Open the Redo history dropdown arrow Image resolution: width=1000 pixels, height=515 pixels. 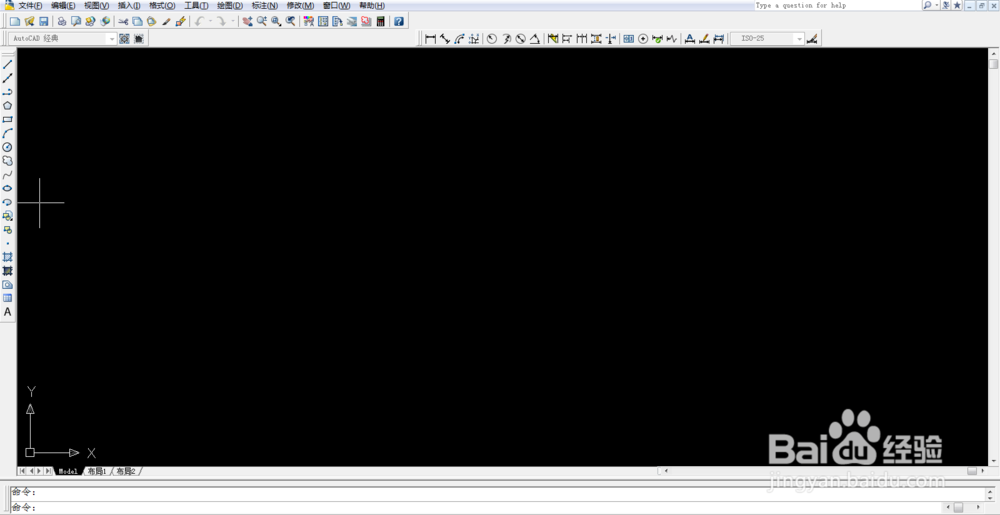pyautogui.click(x=233, y=21)
